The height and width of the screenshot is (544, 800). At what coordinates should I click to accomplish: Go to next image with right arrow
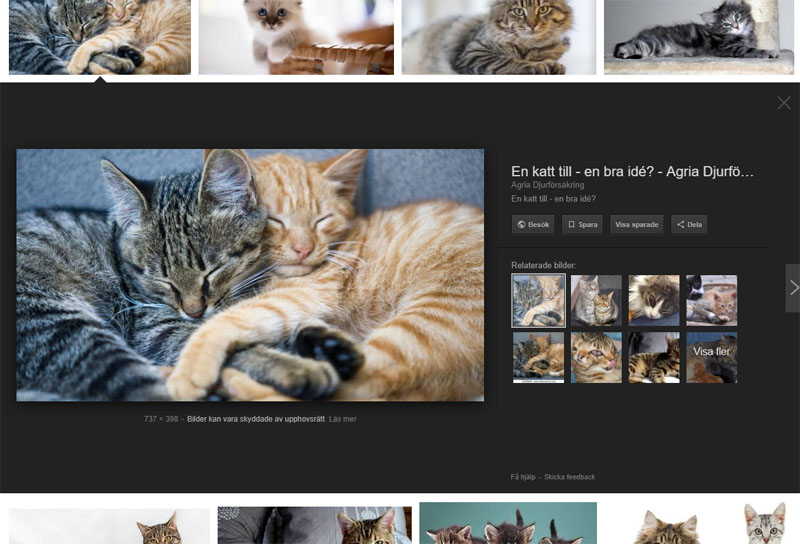pos(793,288)
